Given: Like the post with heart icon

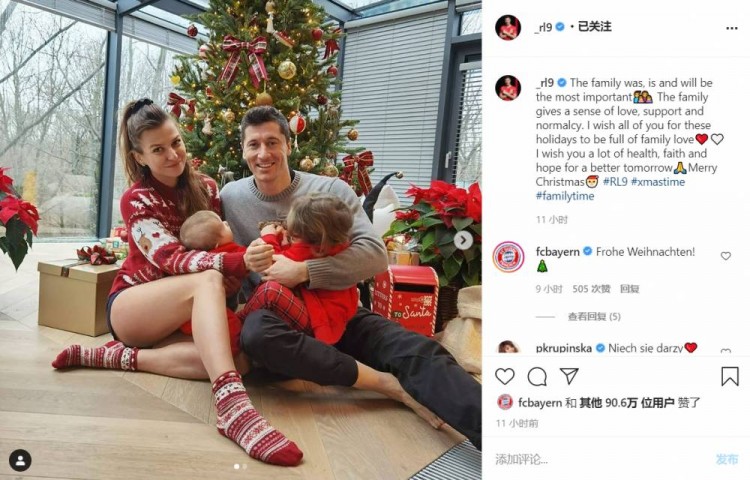Looking at the screenshot, I should pyautogui.click(x=505, y=377).
